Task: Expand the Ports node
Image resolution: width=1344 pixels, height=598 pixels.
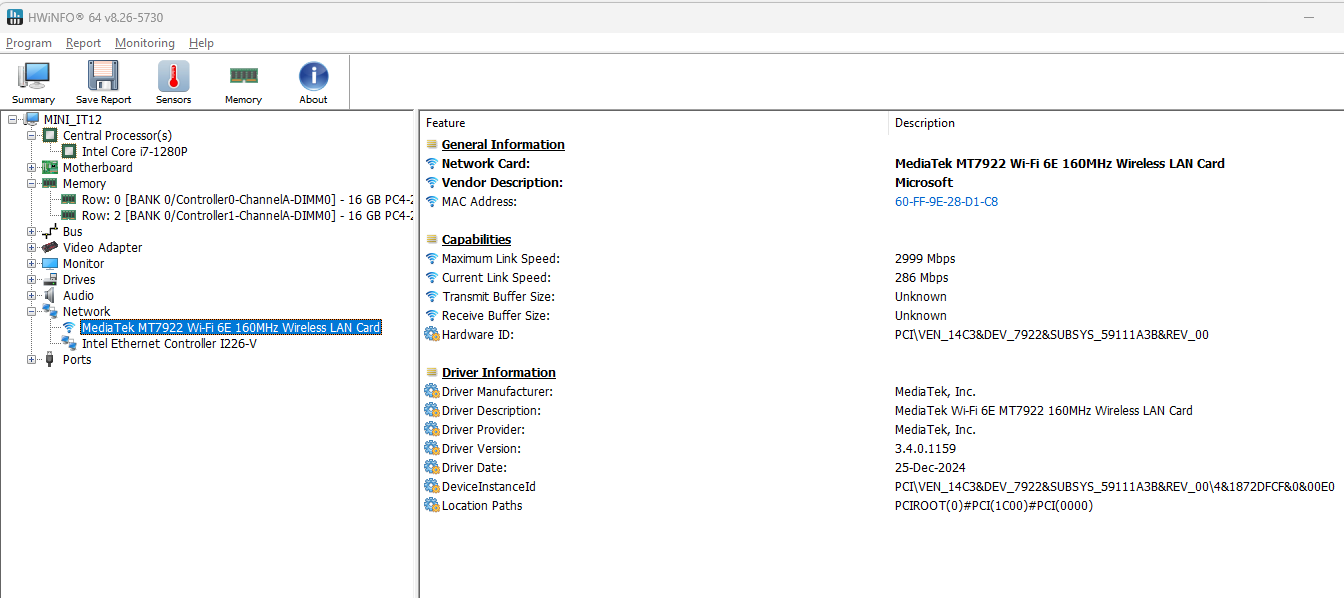Action: (x=32, y=360)
